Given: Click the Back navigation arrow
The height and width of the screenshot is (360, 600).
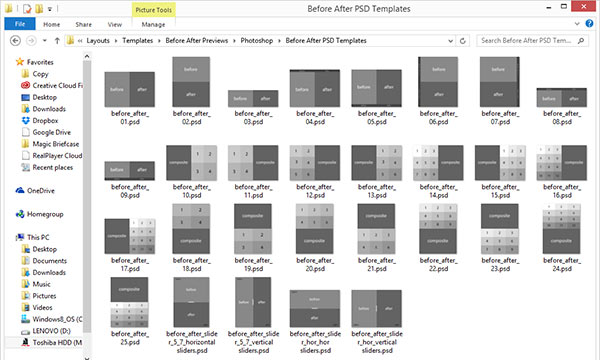Looking at the screenshot, I should click(15, 41).
